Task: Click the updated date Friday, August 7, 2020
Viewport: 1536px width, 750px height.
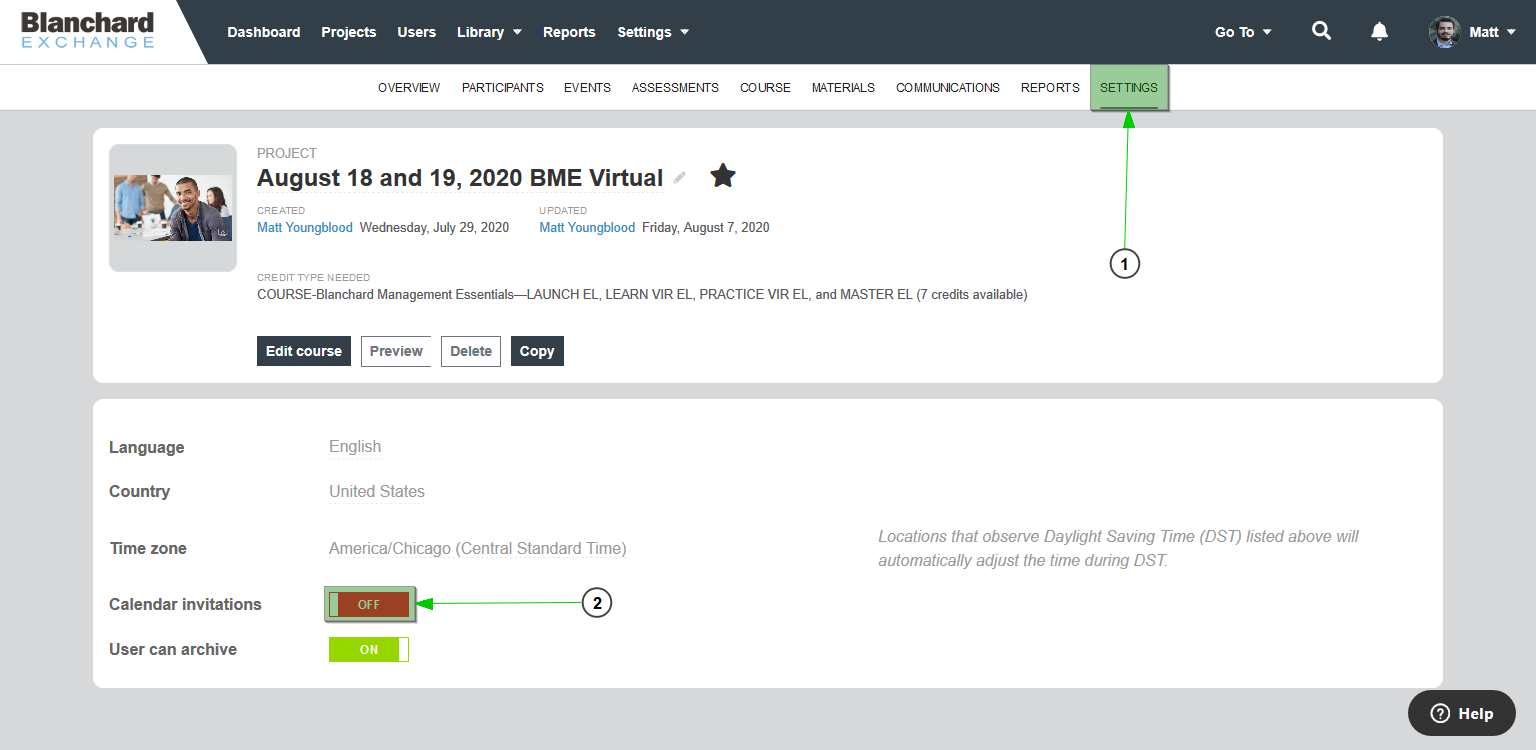Action: pos(706,227)
